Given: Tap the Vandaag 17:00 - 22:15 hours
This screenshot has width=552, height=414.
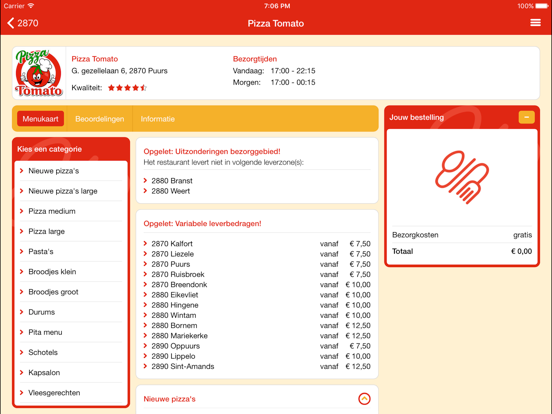Looking at the screenshot, I should pos(274,71).
